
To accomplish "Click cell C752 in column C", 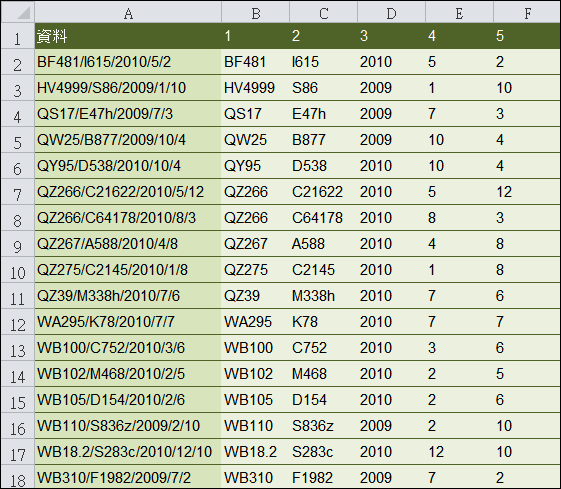I will pyautogui.click(x=323, y=348).
